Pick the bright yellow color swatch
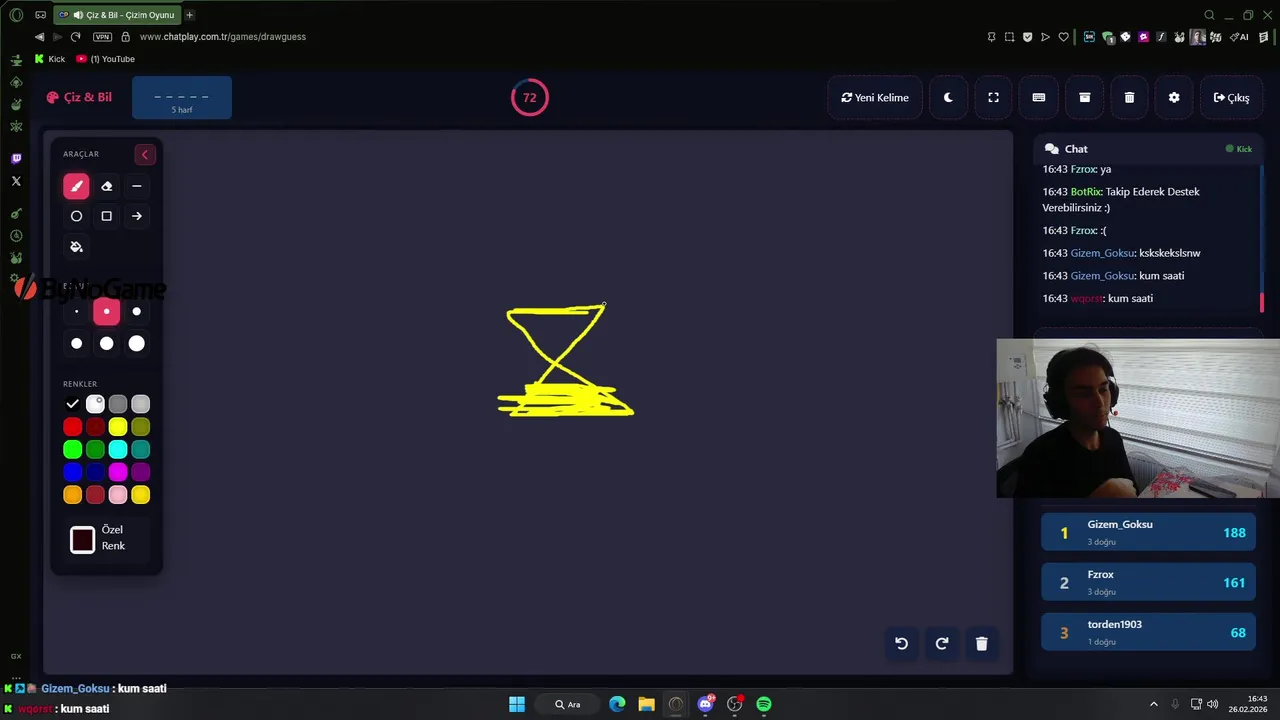This screenshot has width=1280, height=720. coord(118,427)
